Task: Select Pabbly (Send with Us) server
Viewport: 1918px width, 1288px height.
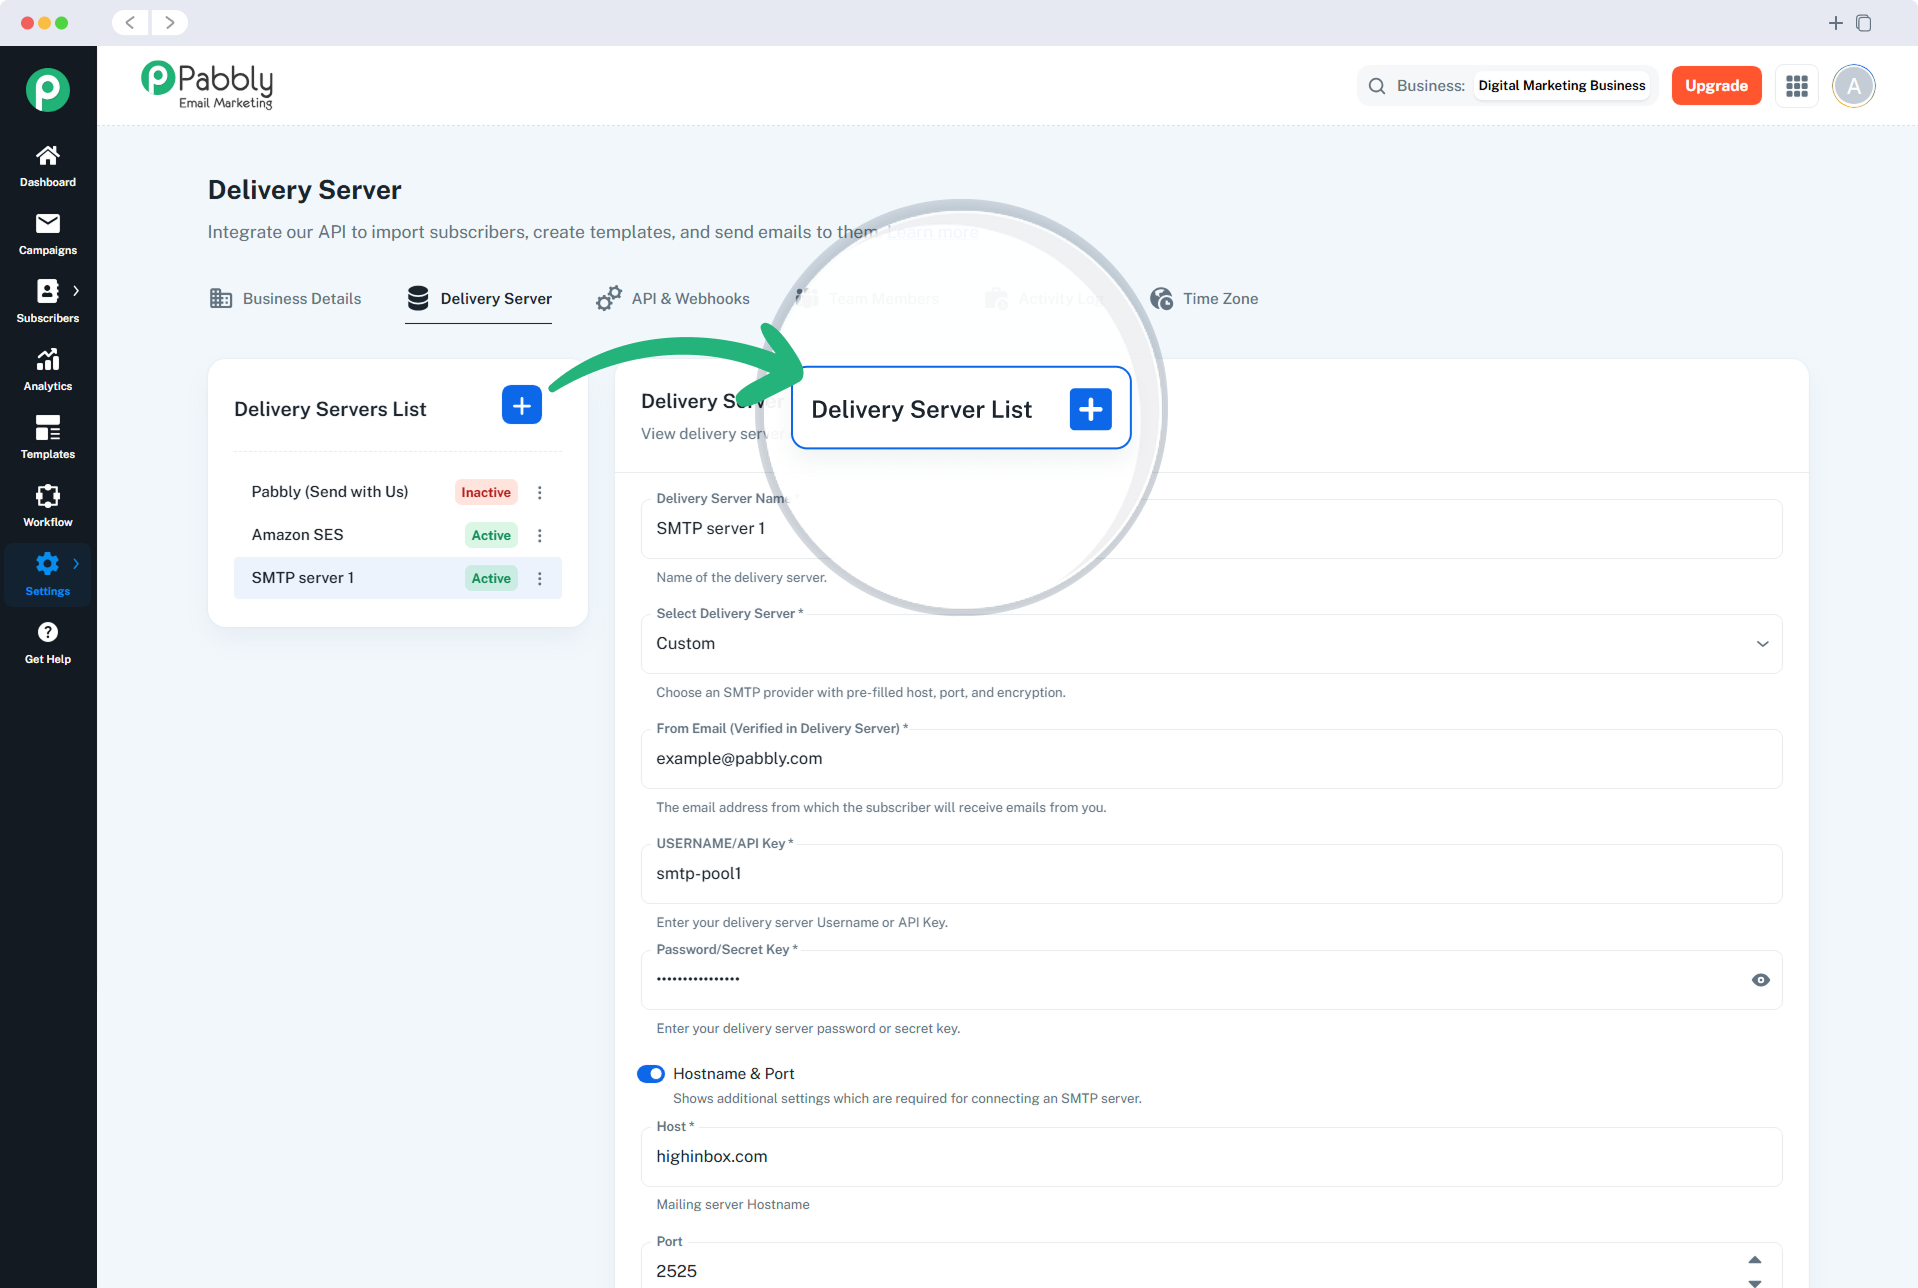Action: [330, 492]
